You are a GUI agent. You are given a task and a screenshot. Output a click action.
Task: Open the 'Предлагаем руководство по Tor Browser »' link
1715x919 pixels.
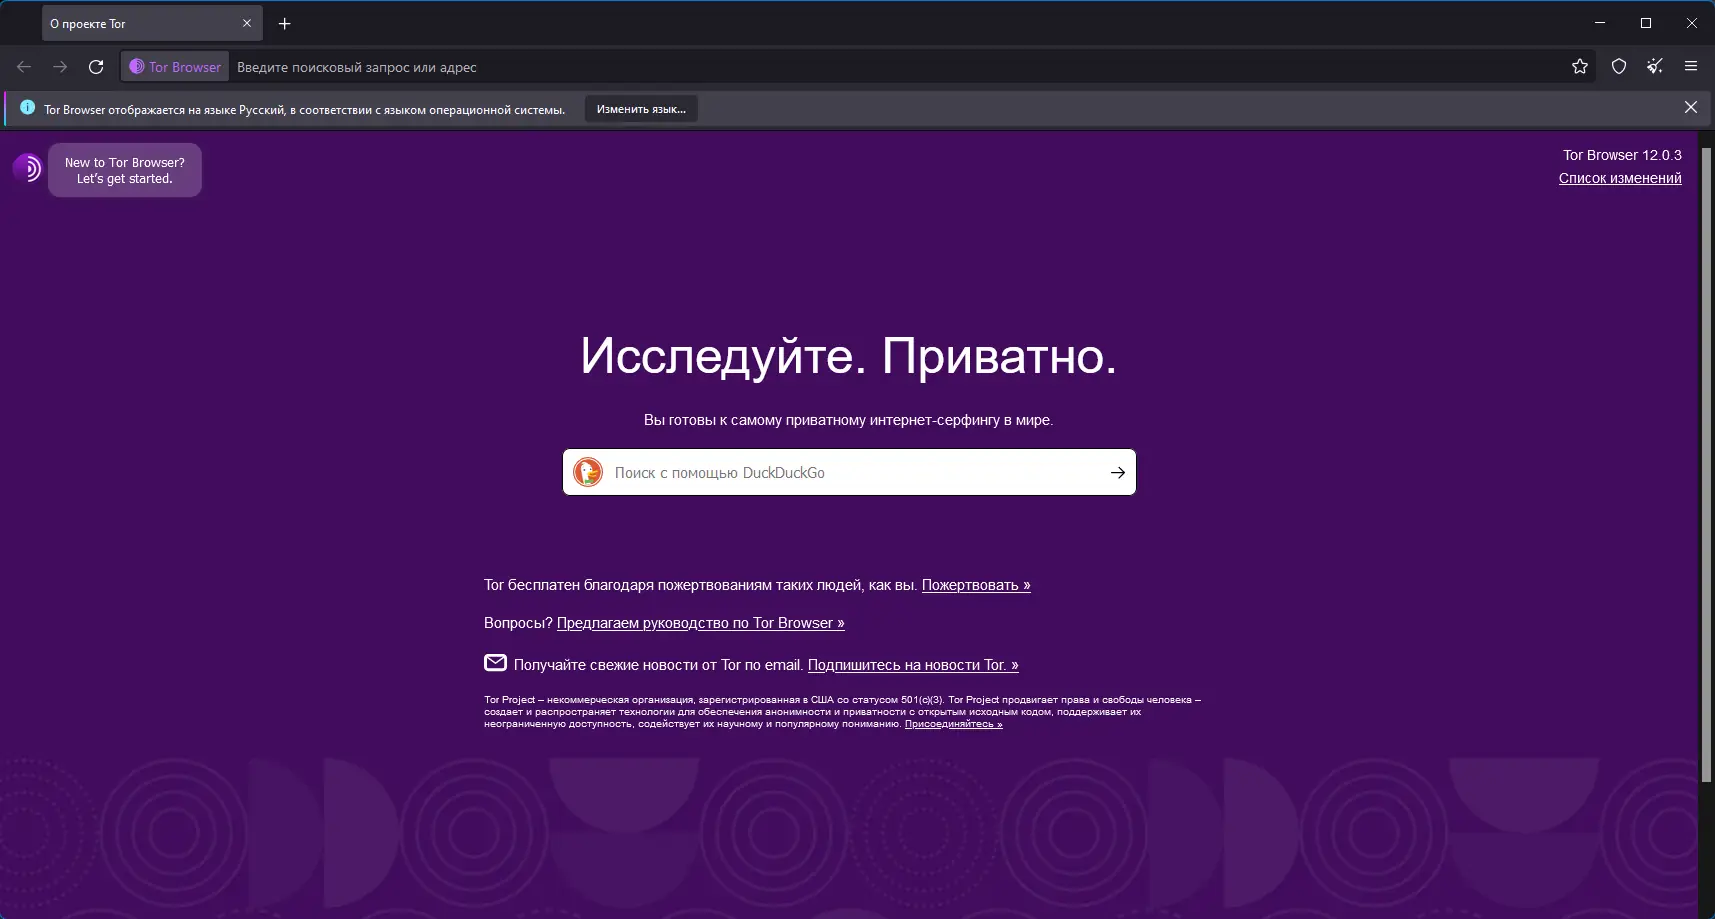(x=701, y=623)
